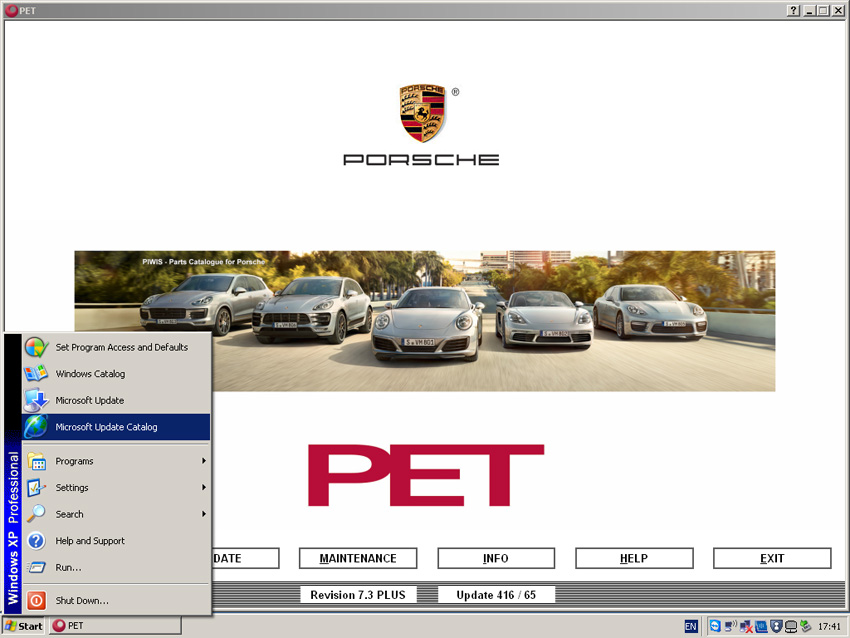Click the PET taskbar button
Image resolution: width=850 pixels, height=638 pixels.
tap(115, 626)
